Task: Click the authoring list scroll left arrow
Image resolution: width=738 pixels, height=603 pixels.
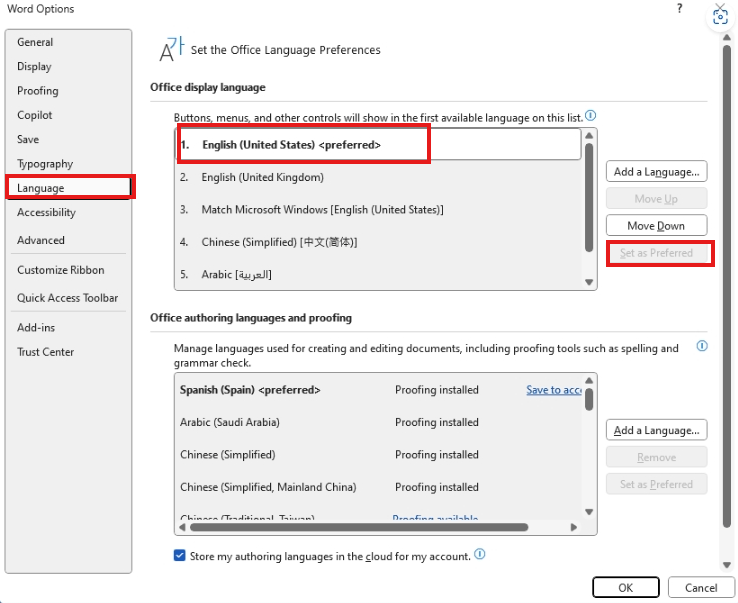Action: tap(183, 527)
